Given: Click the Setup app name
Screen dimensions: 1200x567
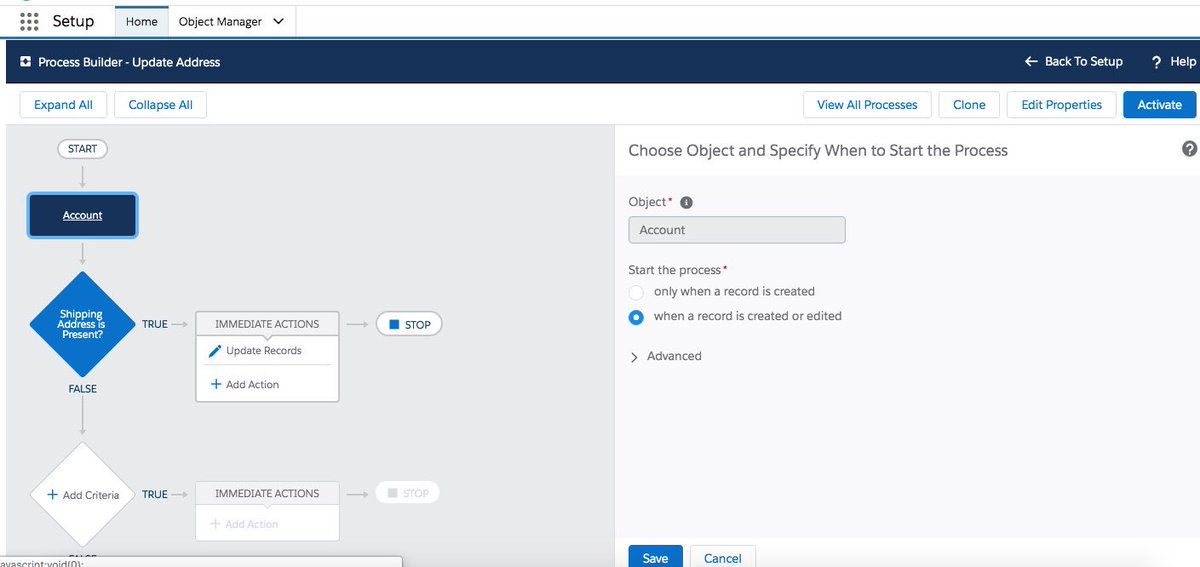Looking at the screenshot, I should tap(73, 21).
